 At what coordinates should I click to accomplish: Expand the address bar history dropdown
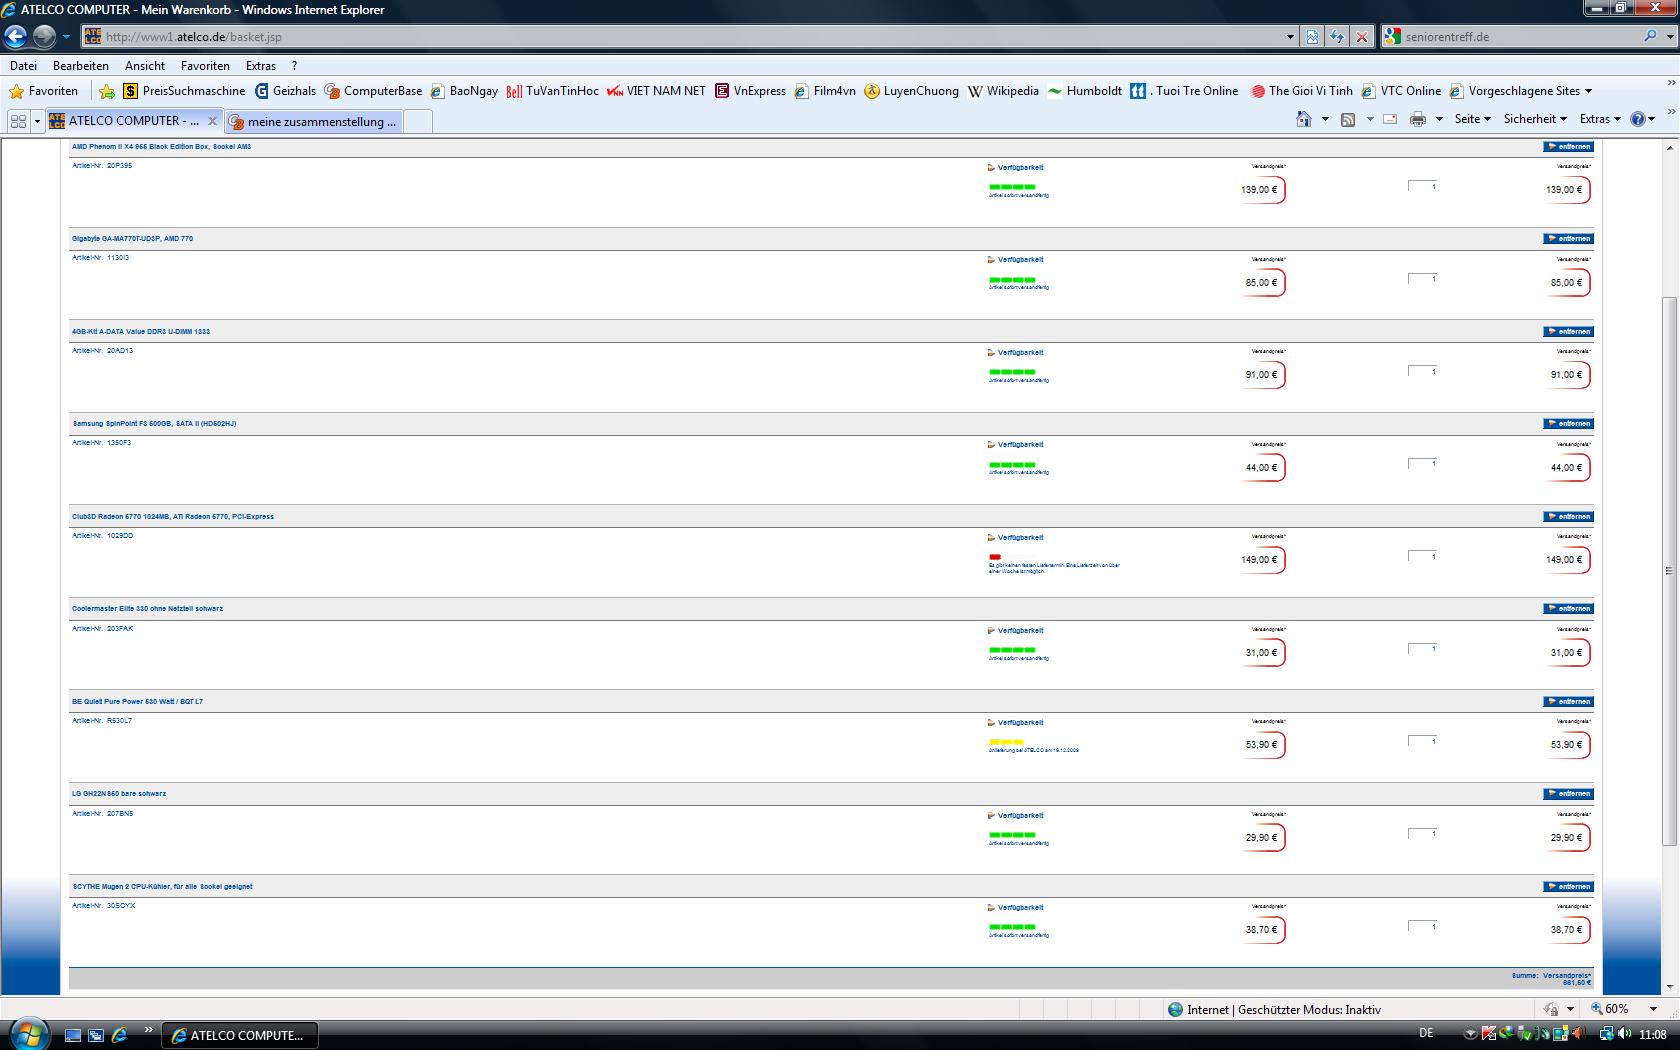tap(1290, 37)
